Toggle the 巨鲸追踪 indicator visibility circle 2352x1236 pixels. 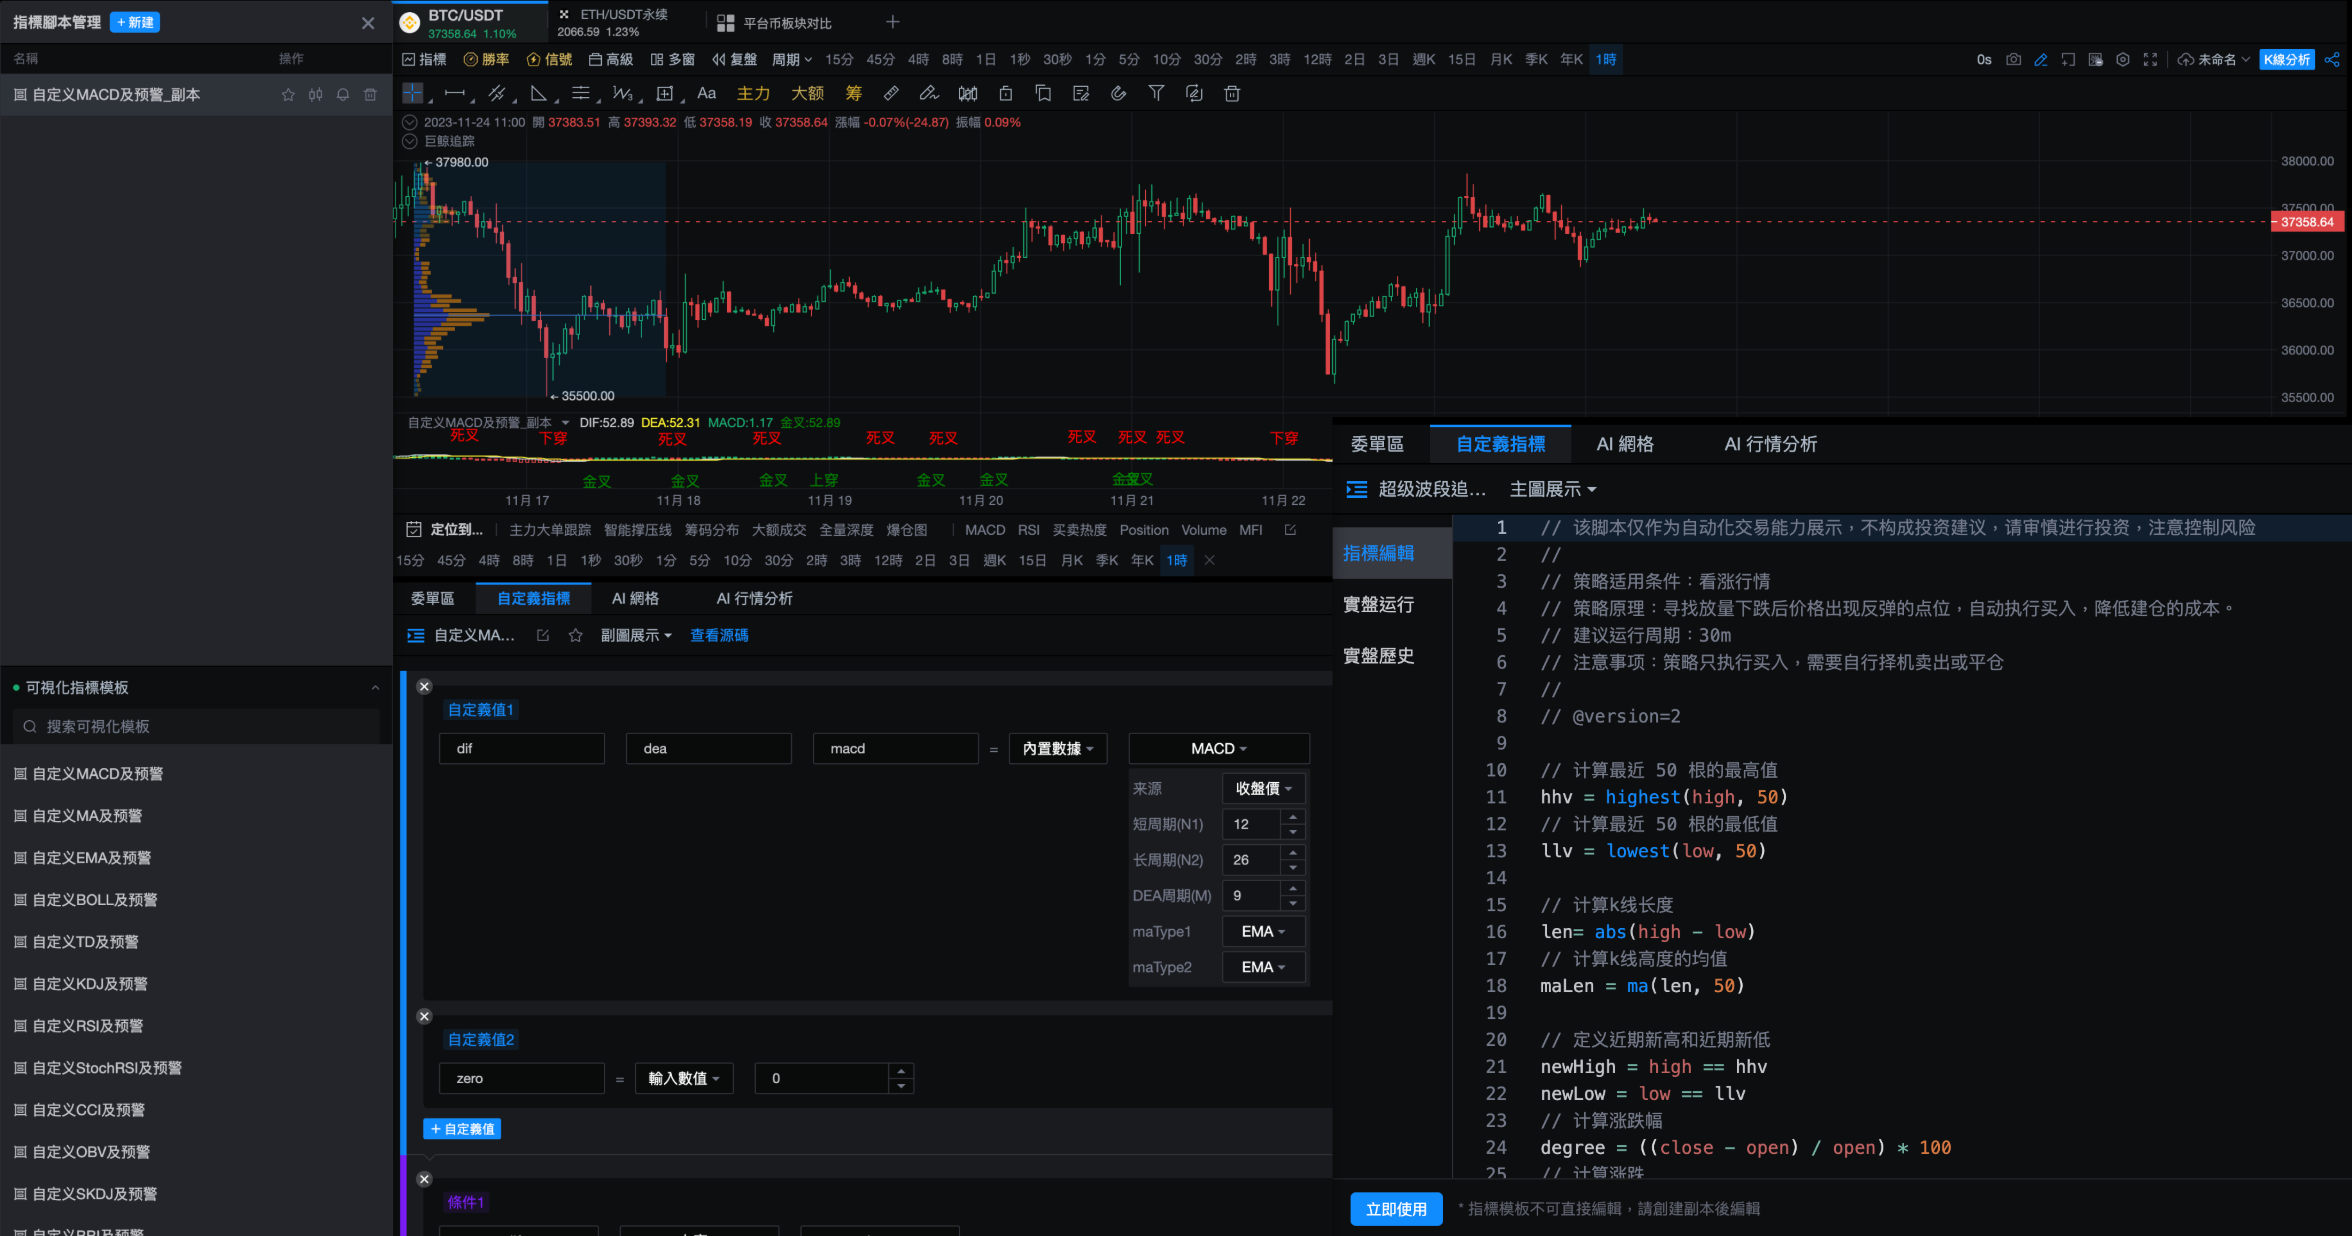[x=409, y=141]
